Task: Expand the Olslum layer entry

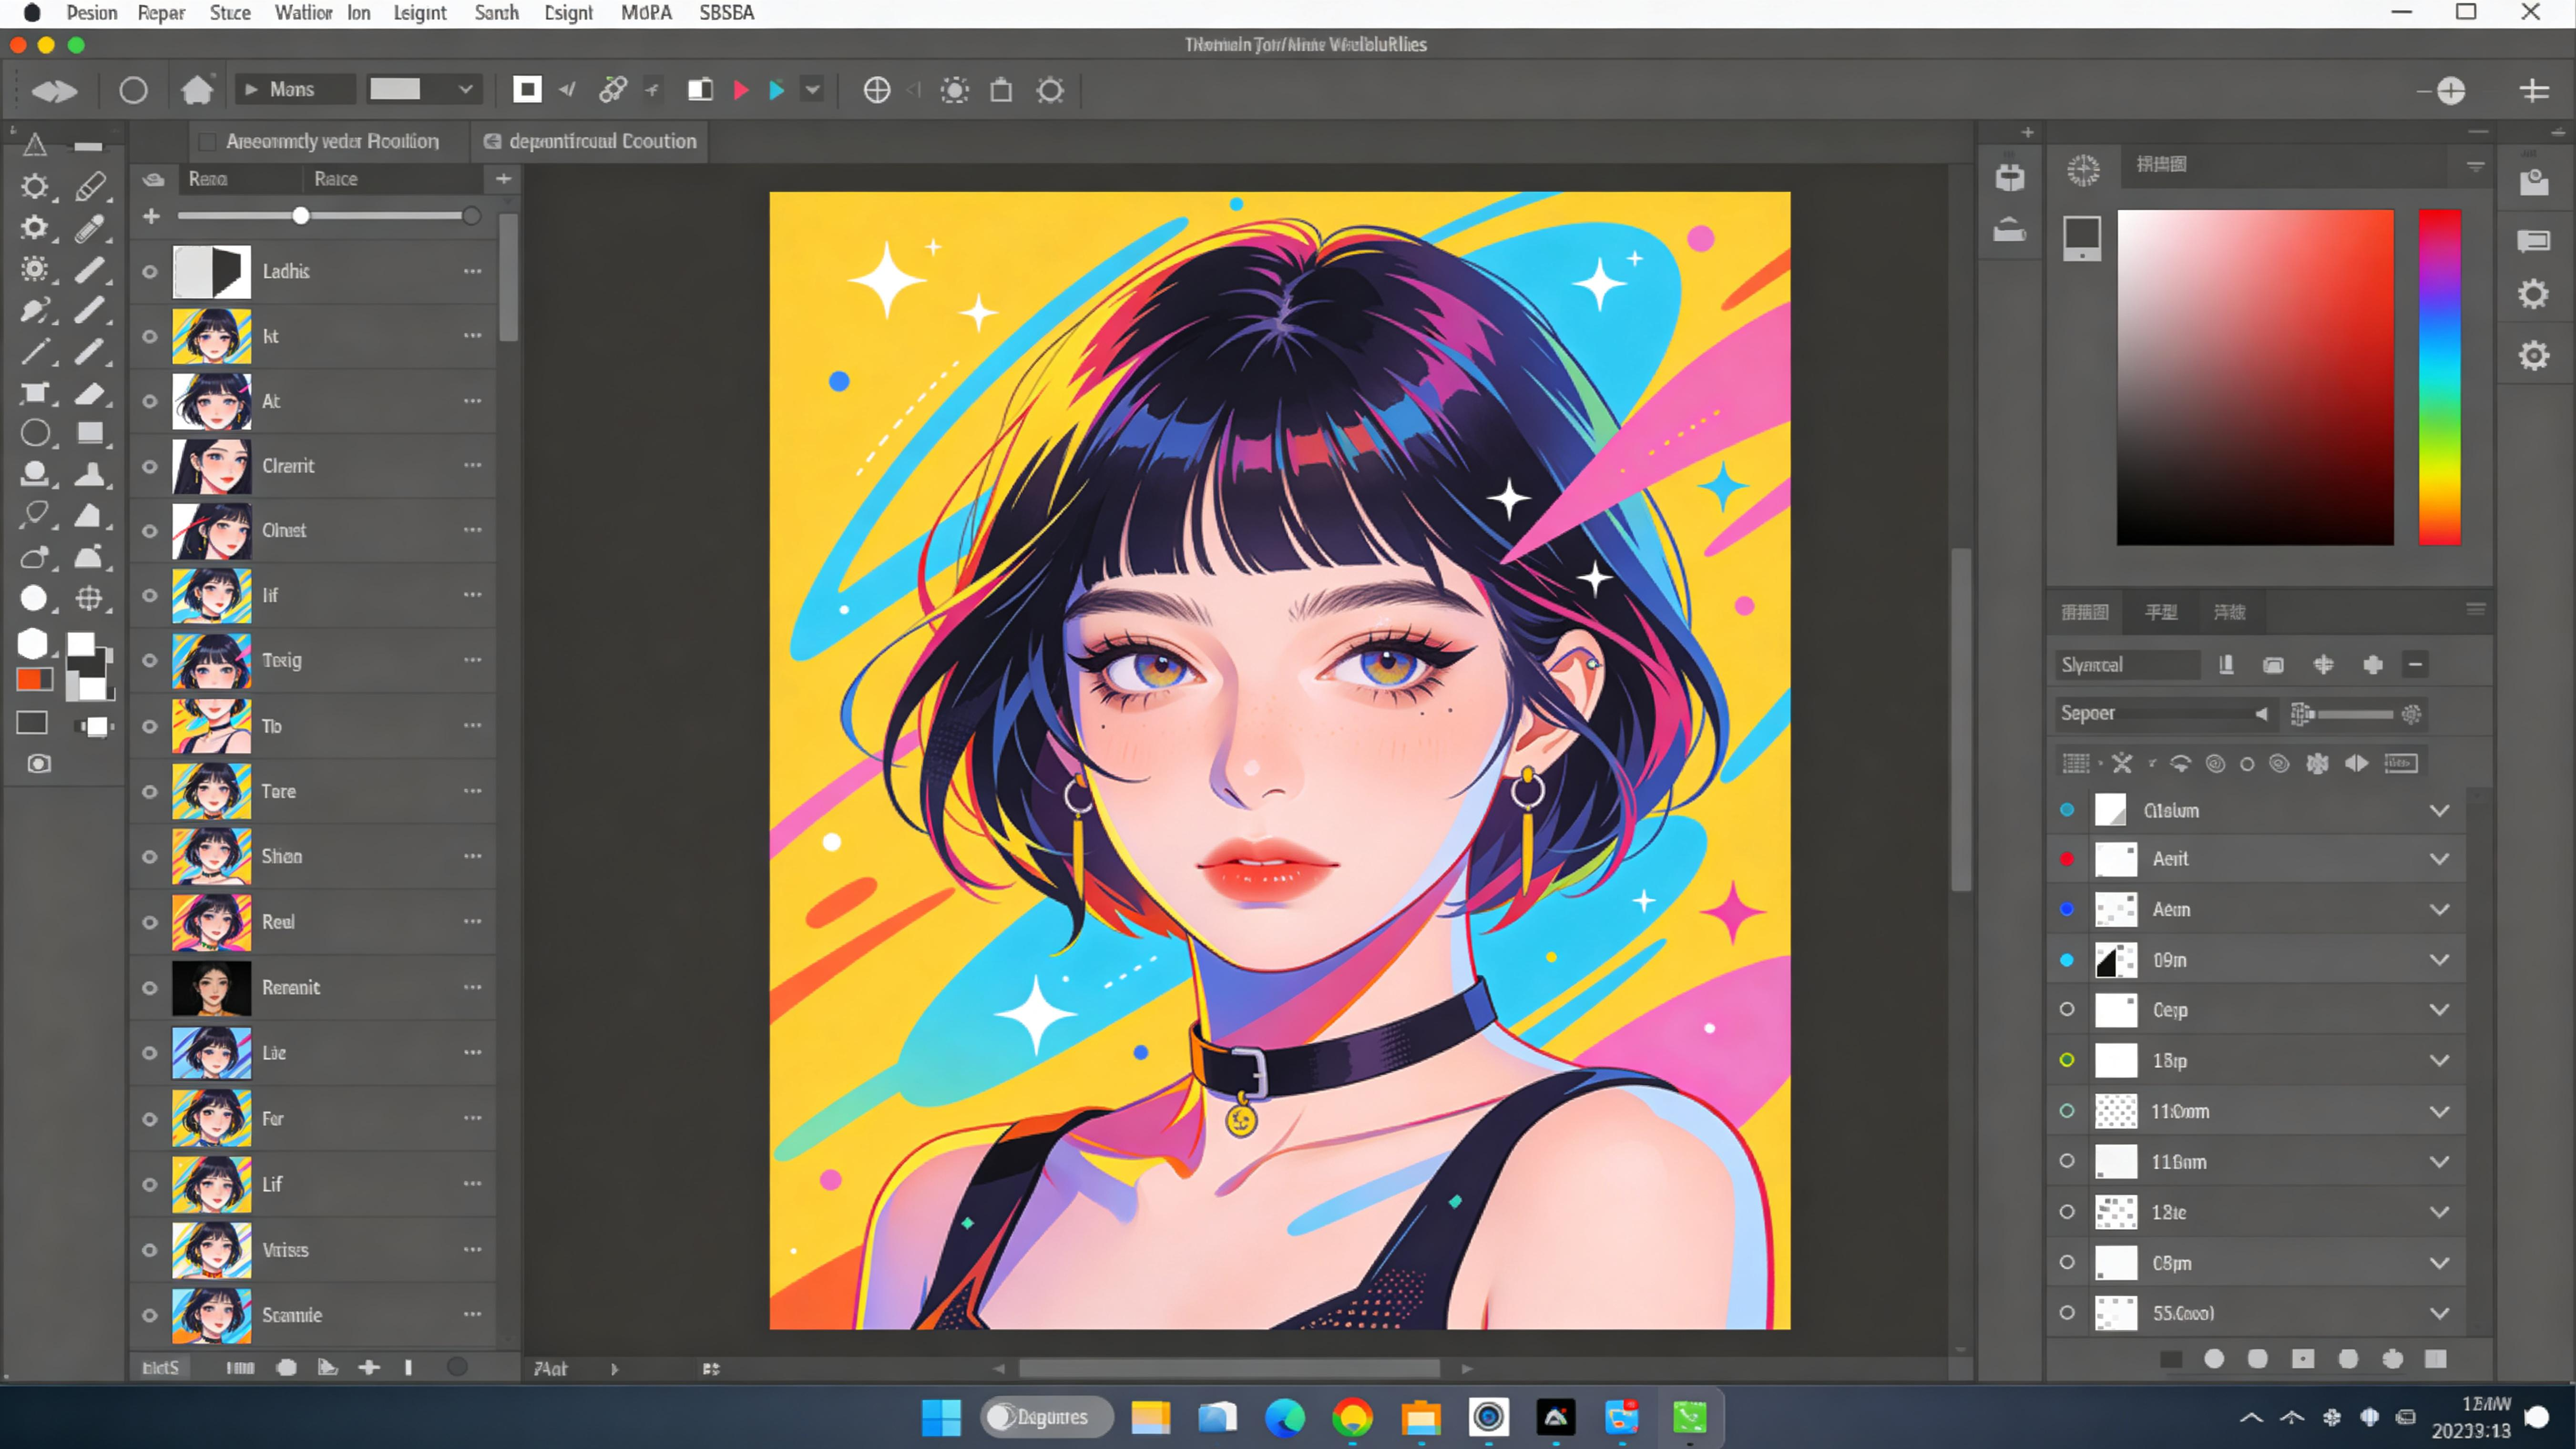Action: tap(2439, 810)
